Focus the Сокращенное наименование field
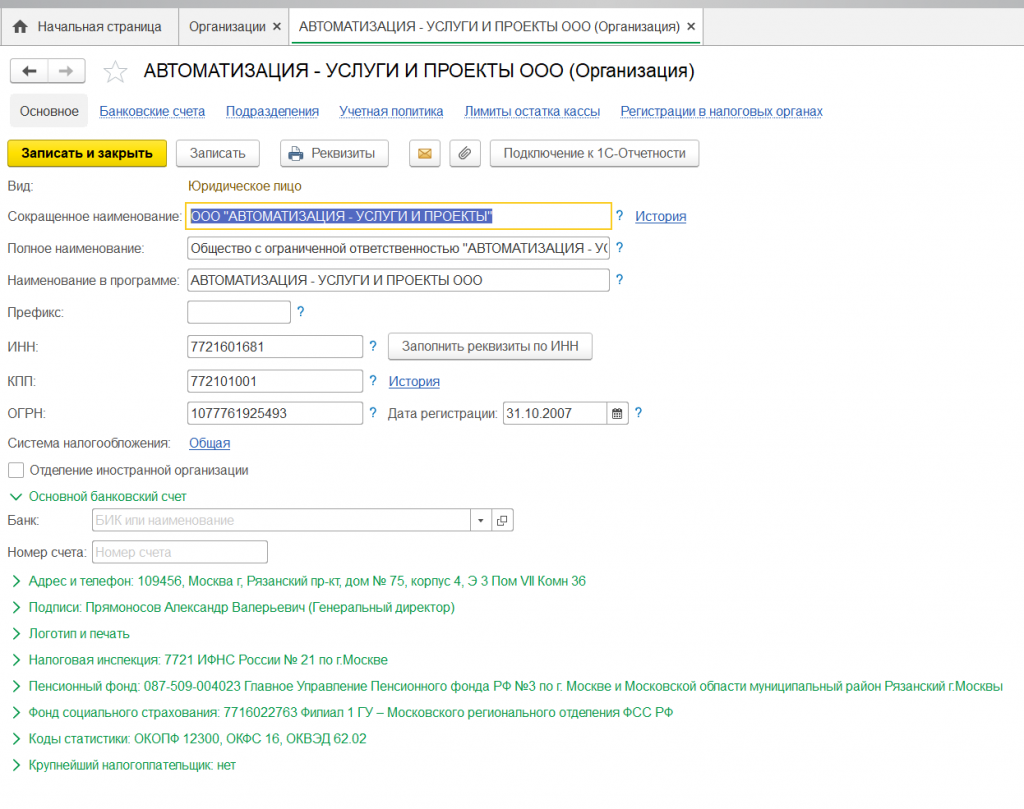Viewport: 1024px width, 809px height. 398,216
